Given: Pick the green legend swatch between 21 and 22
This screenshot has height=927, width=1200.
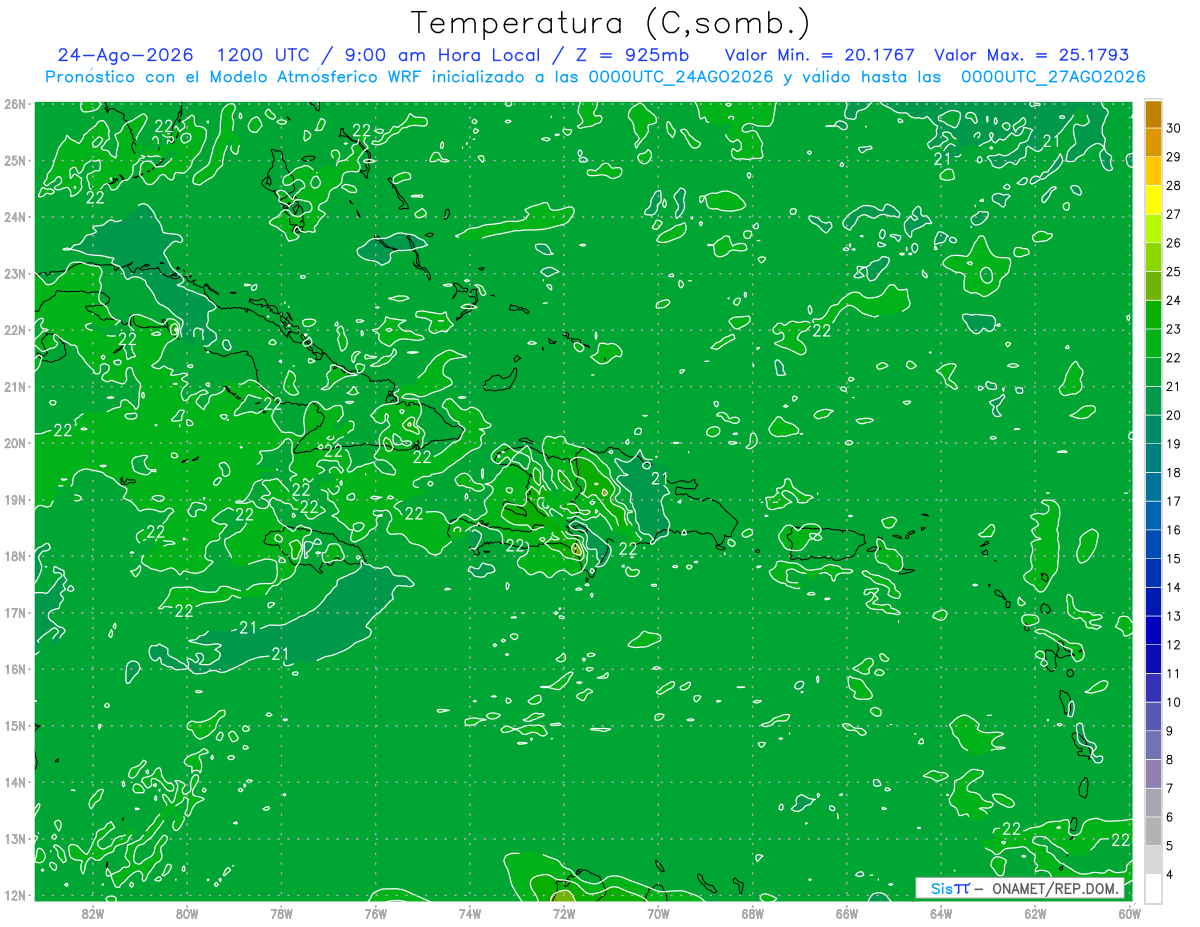Looking at the screenshot, I should [x=1153, y=372].
